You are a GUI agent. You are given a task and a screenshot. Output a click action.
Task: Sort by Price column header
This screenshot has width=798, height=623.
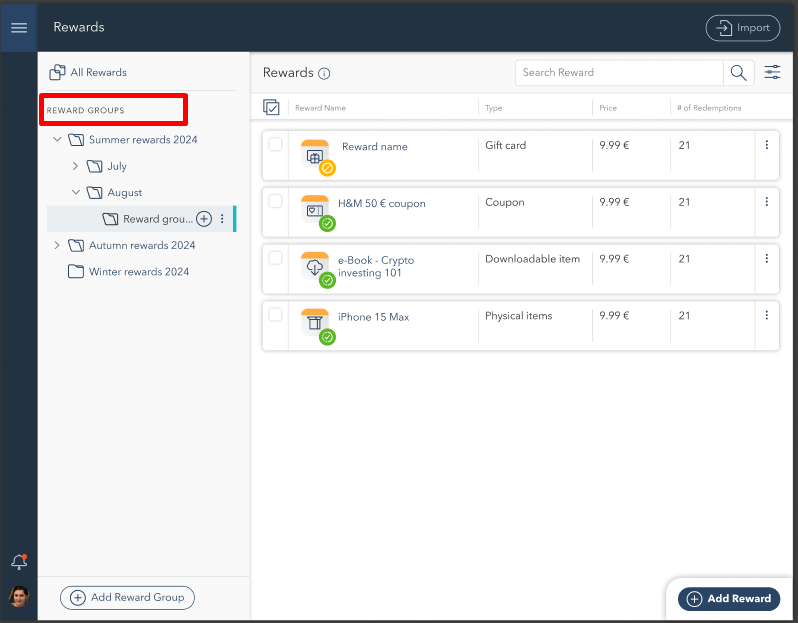pos(608,108)
